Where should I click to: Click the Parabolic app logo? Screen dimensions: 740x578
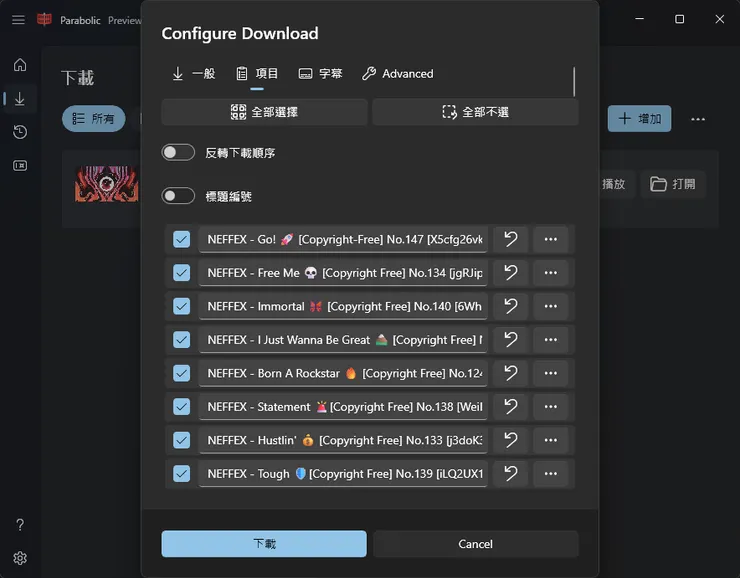(44, 20)
